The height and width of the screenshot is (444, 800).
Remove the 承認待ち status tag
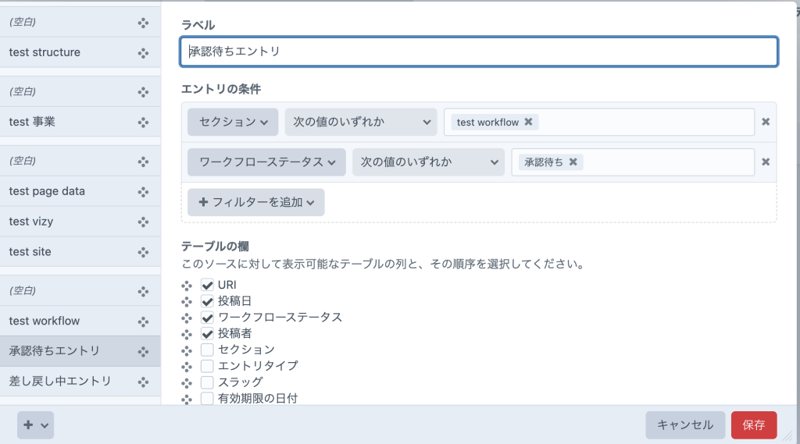coord(574,162)
